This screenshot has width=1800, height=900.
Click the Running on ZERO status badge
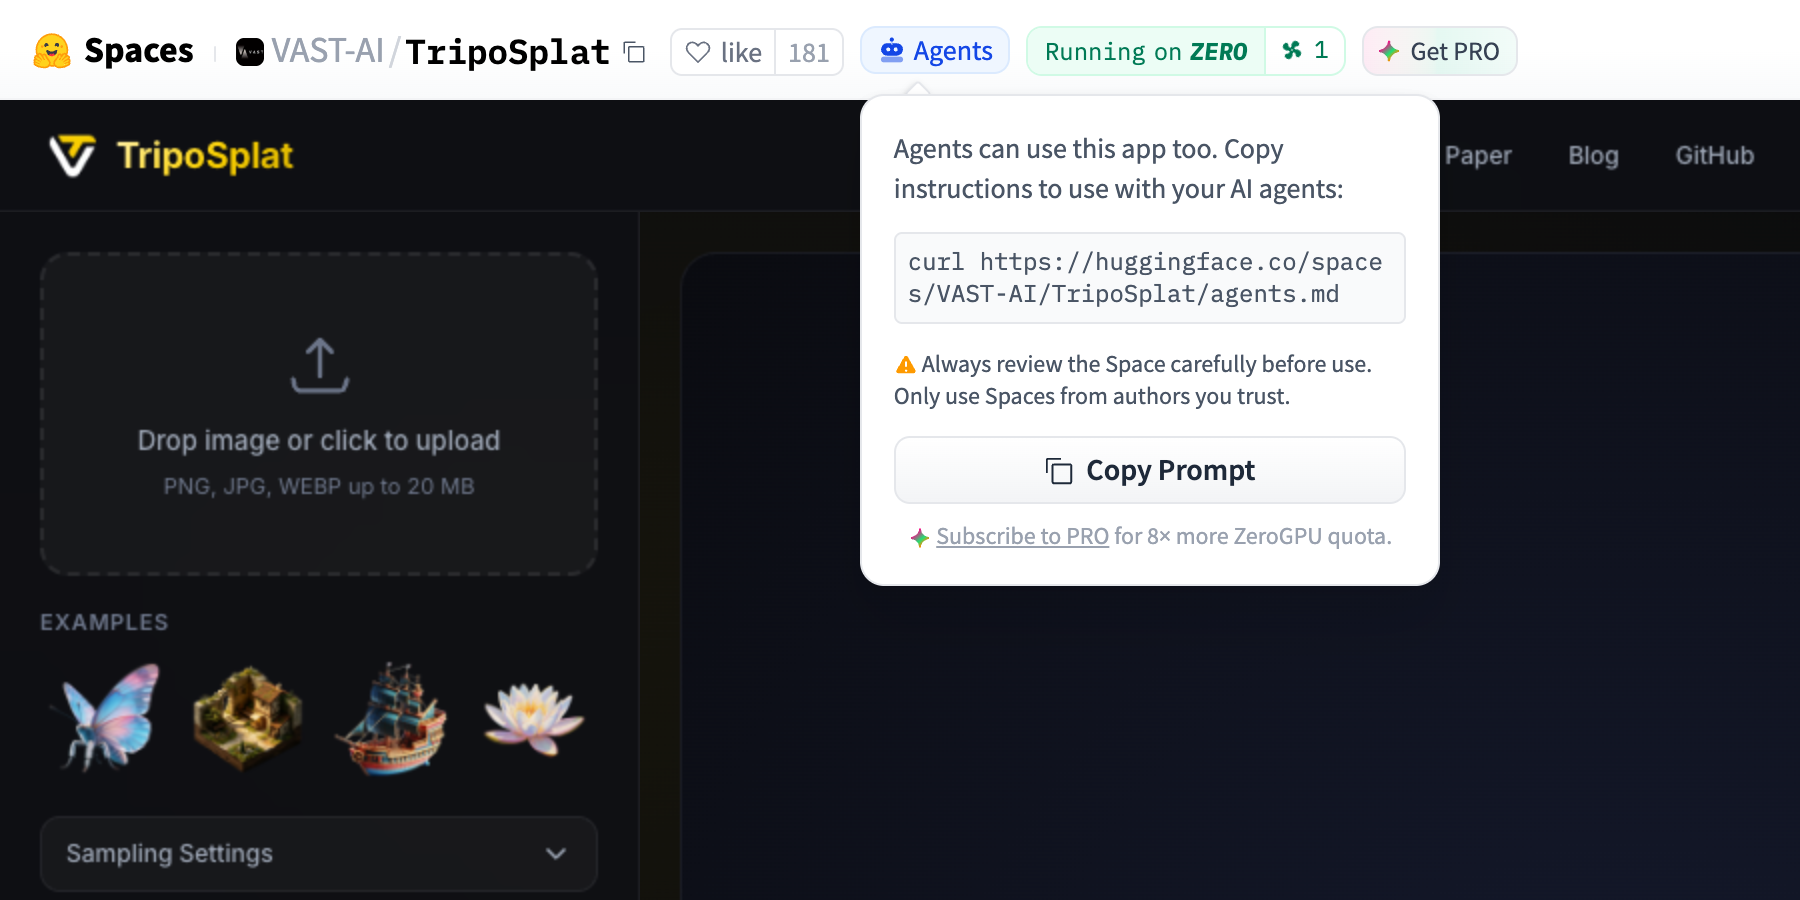click(1146, 51)
